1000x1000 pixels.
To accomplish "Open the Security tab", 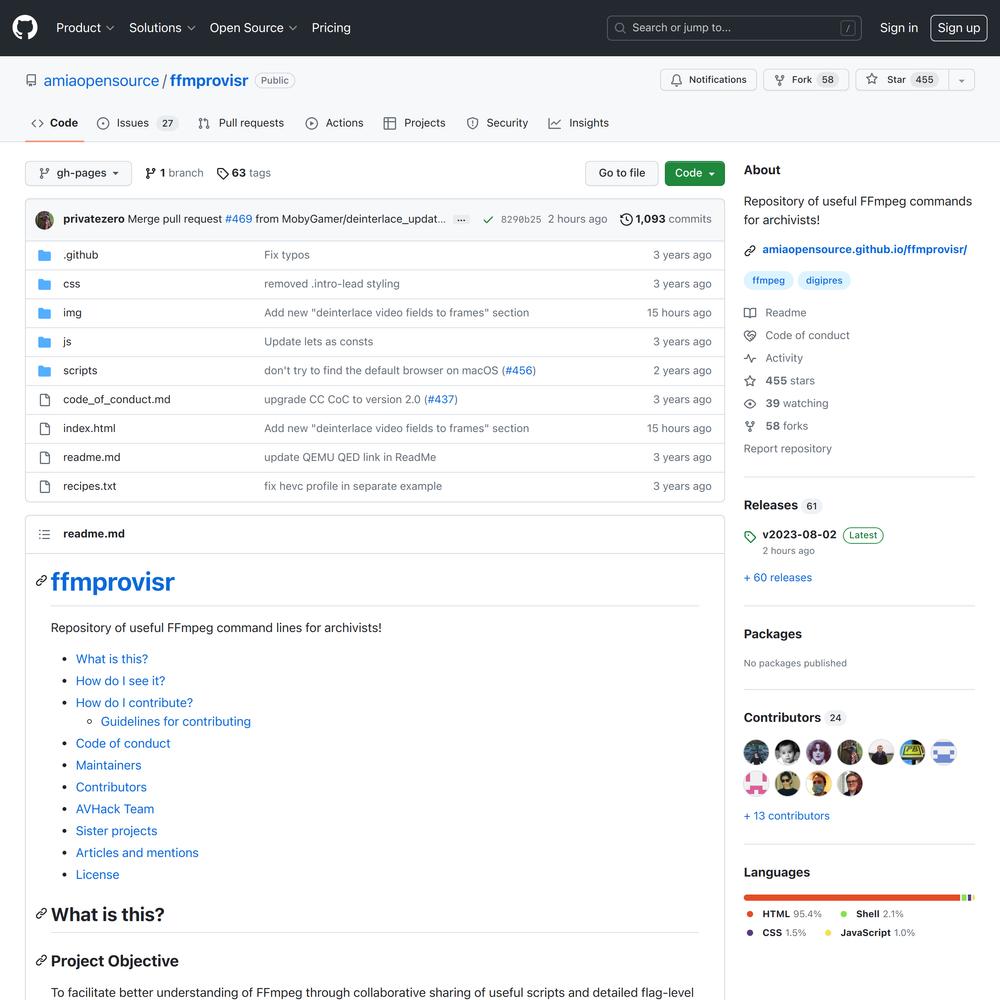I will pyautogui.click(x=497, y=123).
